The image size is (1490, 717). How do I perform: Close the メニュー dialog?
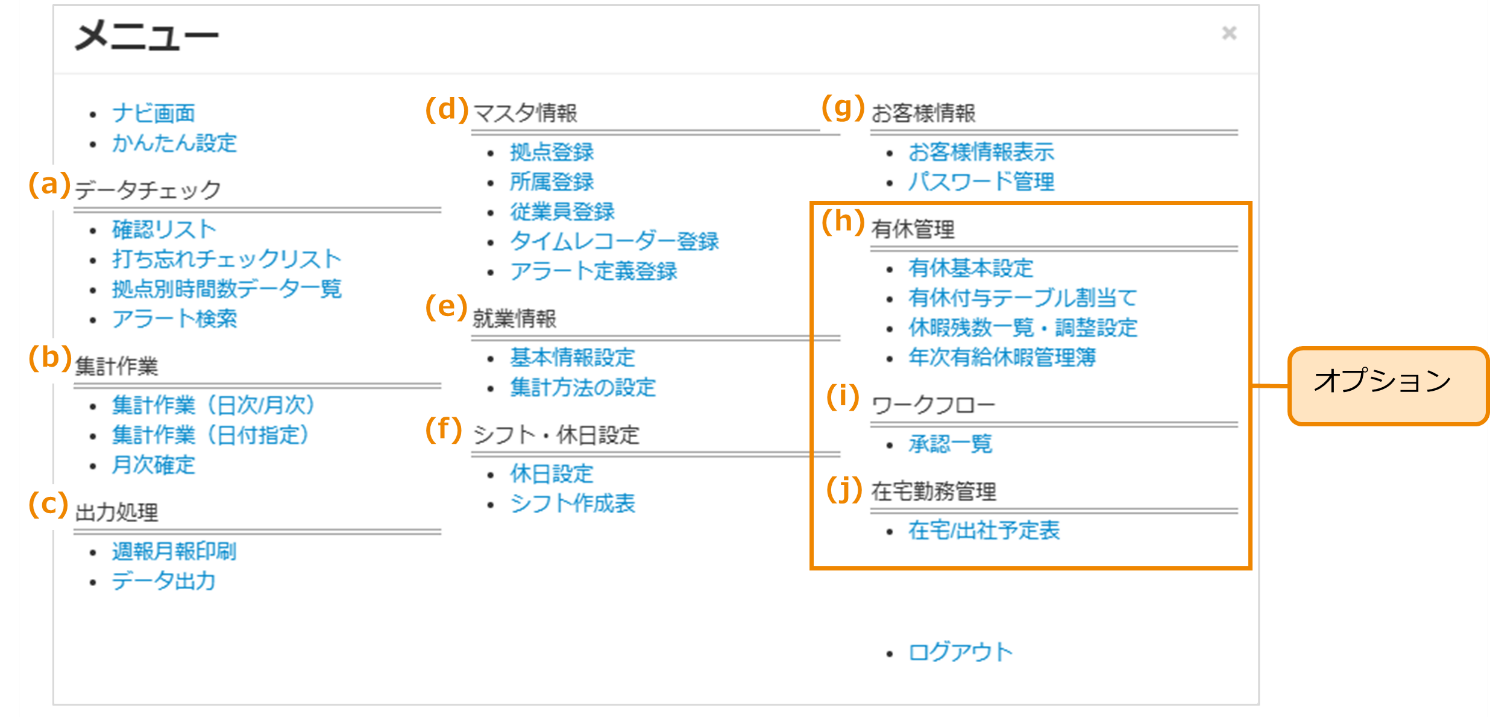click(x=1228, y=31)
